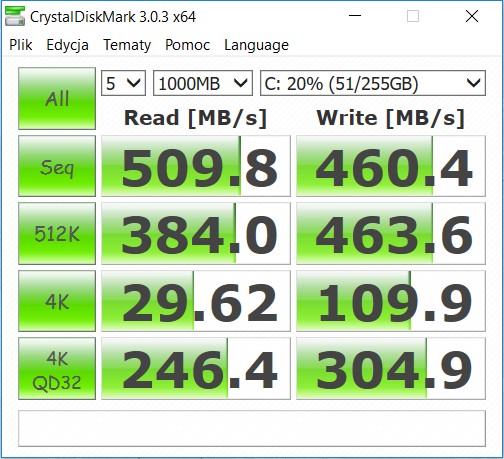Viewport: 504px width, 459px height.
Task: Click the CrystalDiskMark app icon in title bar
Action: click(15, 16)
